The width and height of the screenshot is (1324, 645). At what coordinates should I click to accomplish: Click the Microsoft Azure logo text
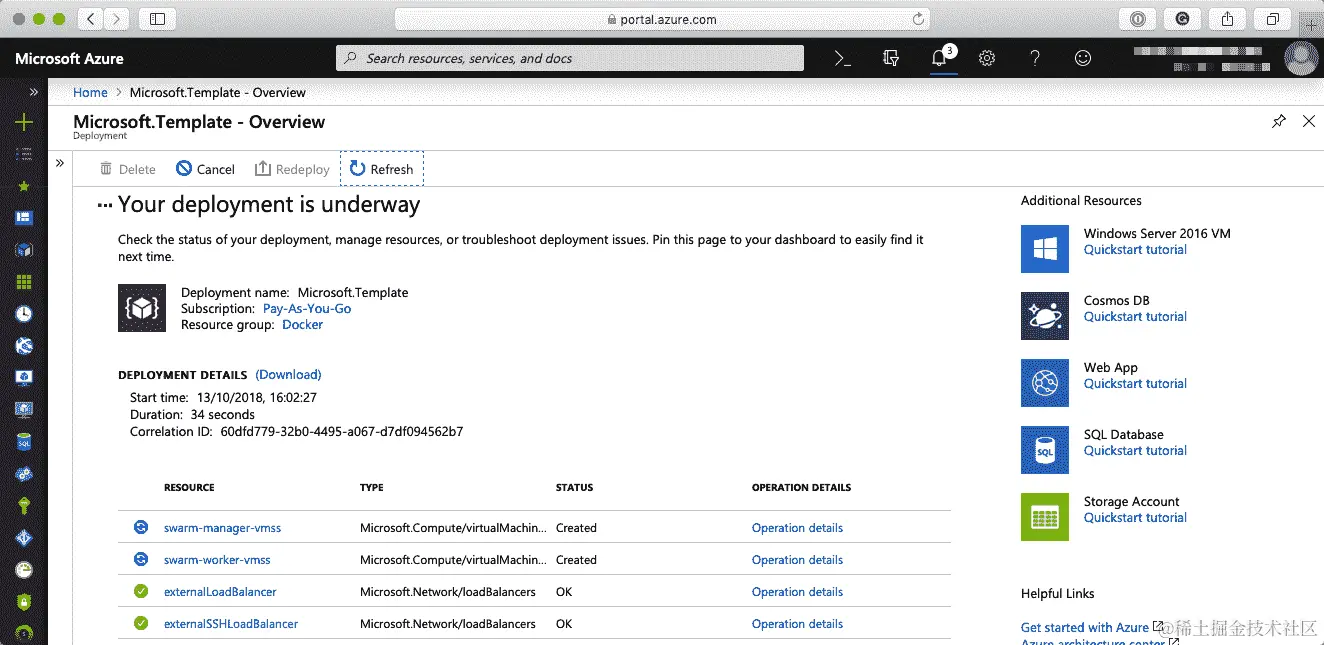[x=69, y=59]
